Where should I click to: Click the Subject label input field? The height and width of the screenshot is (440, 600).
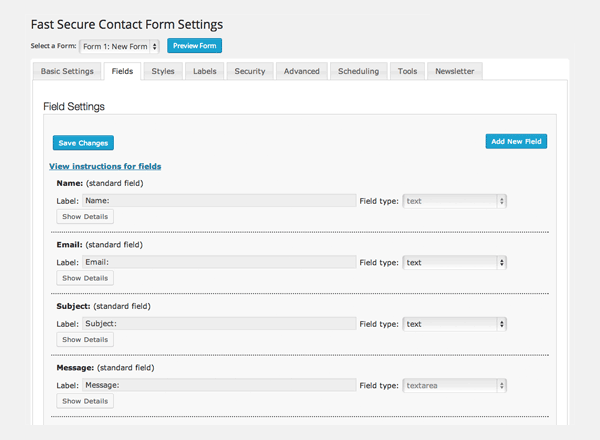219,323
